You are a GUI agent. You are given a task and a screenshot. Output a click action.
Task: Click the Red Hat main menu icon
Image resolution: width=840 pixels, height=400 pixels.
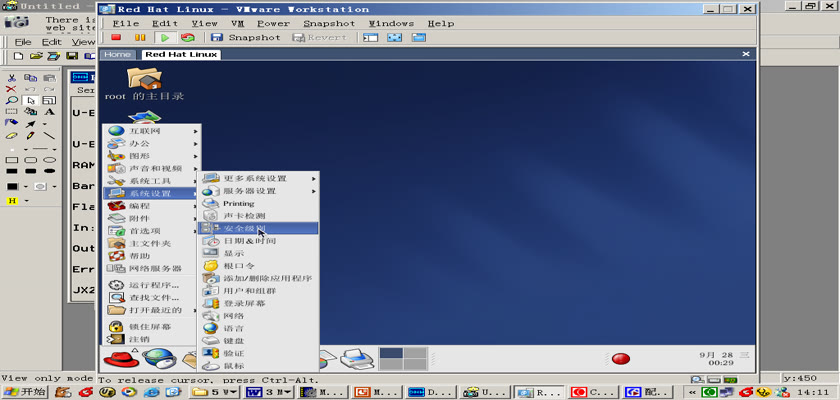click(121, 358)
